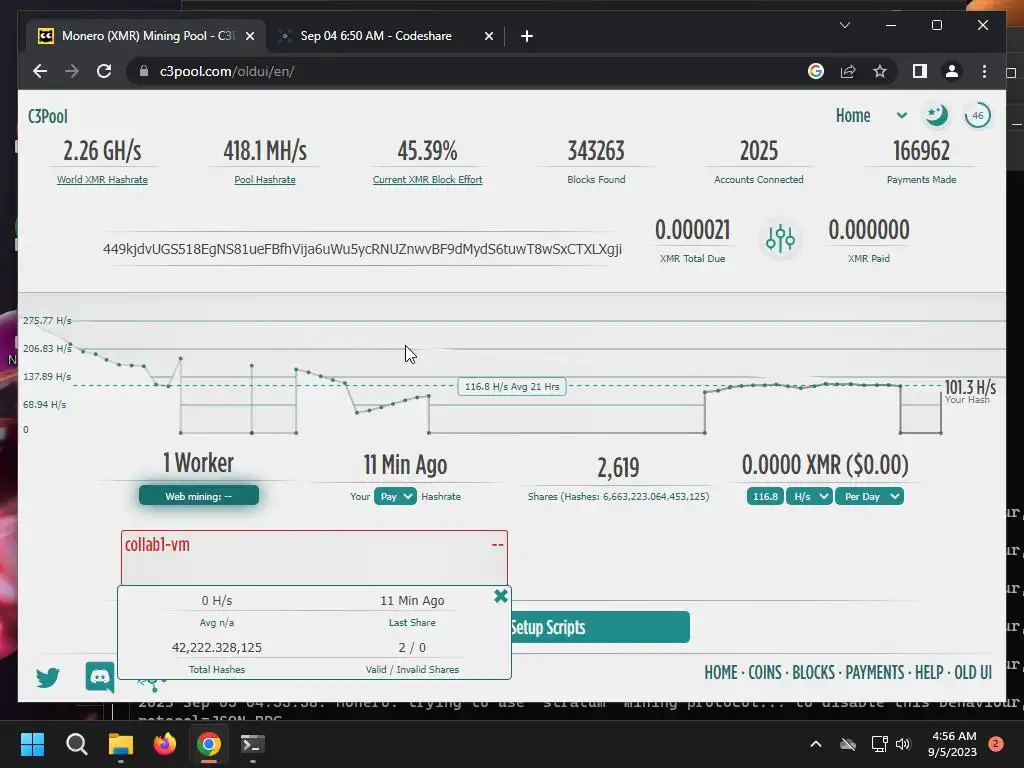Toggle the browser side panel
This screenshot has width=1024, height=768.
[x=920, y=71]
